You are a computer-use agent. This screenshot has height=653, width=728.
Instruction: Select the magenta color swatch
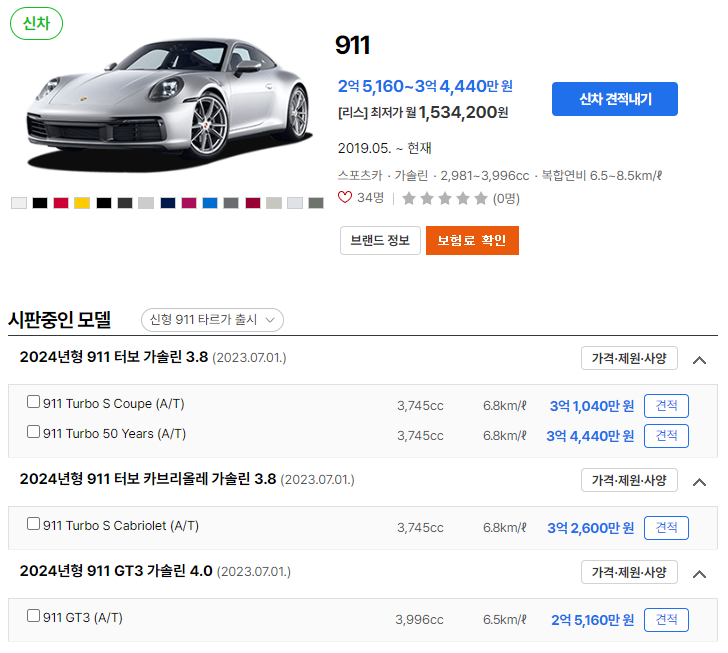click(189, 203)
